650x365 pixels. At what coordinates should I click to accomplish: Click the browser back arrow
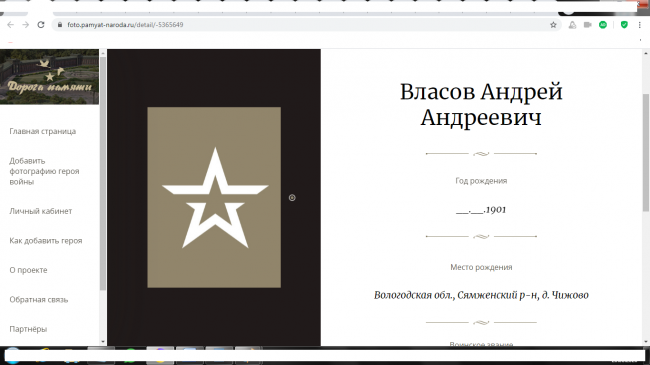[10, 25]
